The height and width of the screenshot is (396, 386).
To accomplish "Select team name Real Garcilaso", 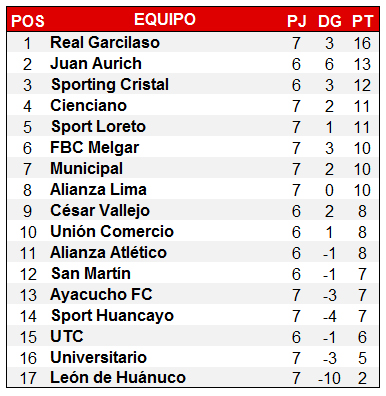I will 105,42.
